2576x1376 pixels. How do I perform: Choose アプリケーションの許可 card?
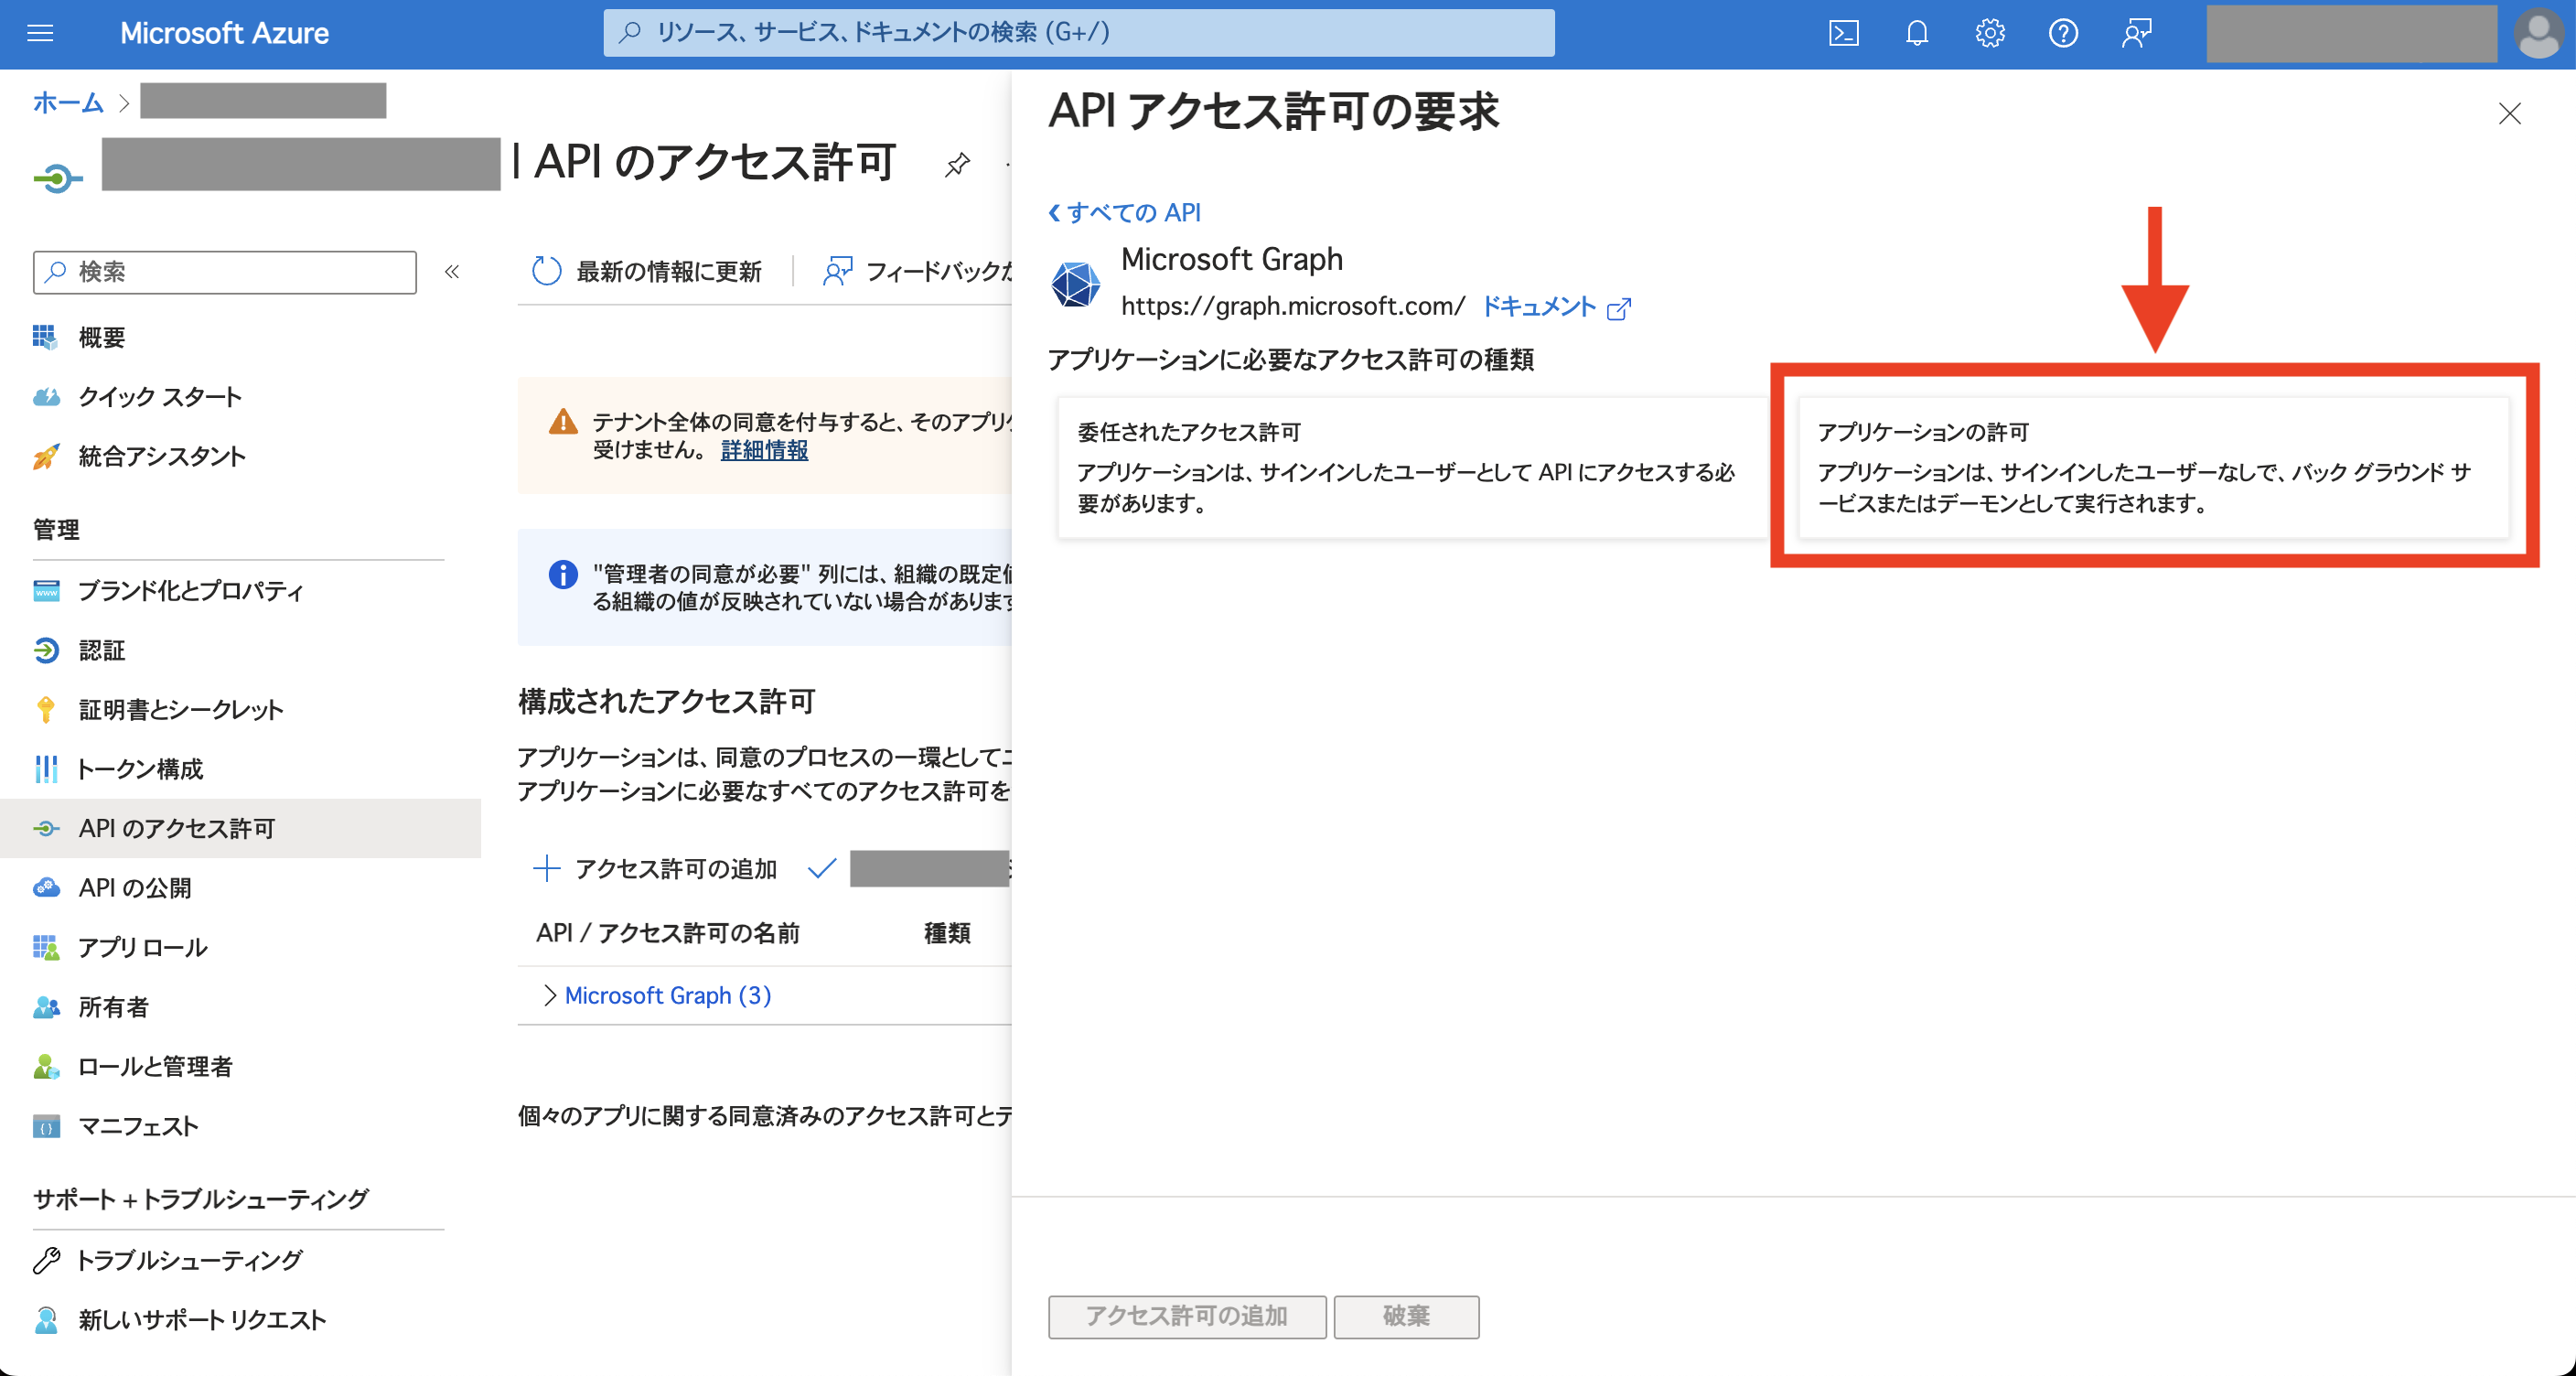pyautogui.click(x=2154, y=467)
